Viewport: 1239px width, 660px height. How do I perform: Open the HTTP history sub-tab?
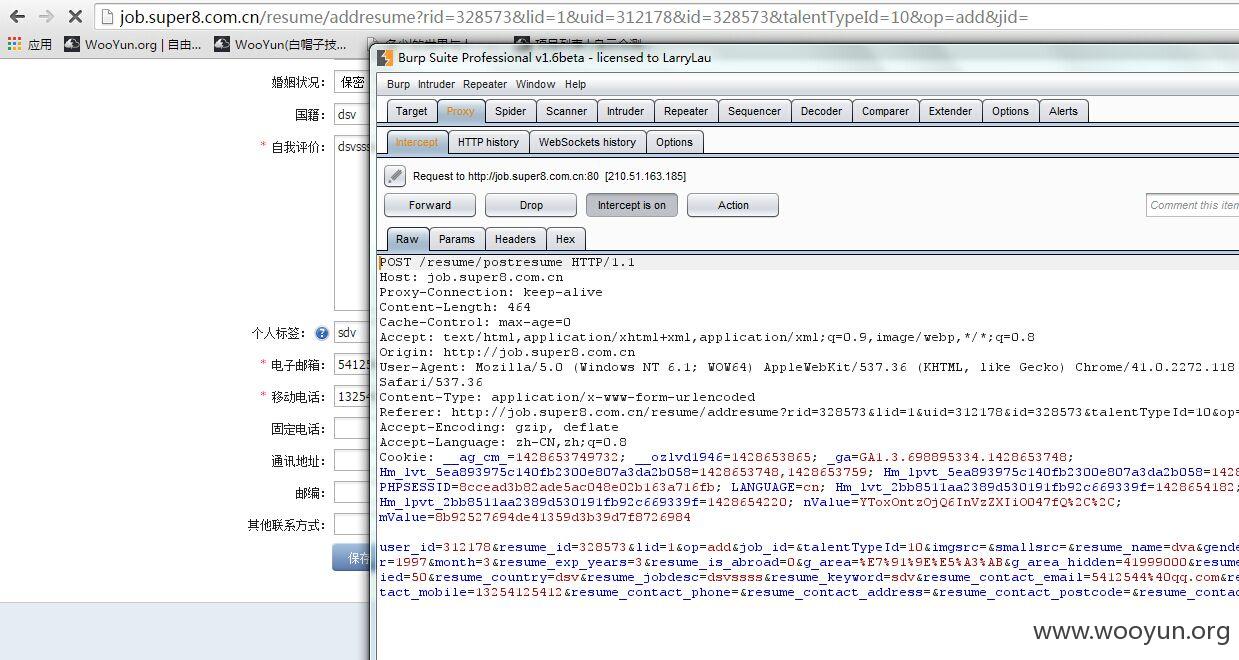coord(488,142)
